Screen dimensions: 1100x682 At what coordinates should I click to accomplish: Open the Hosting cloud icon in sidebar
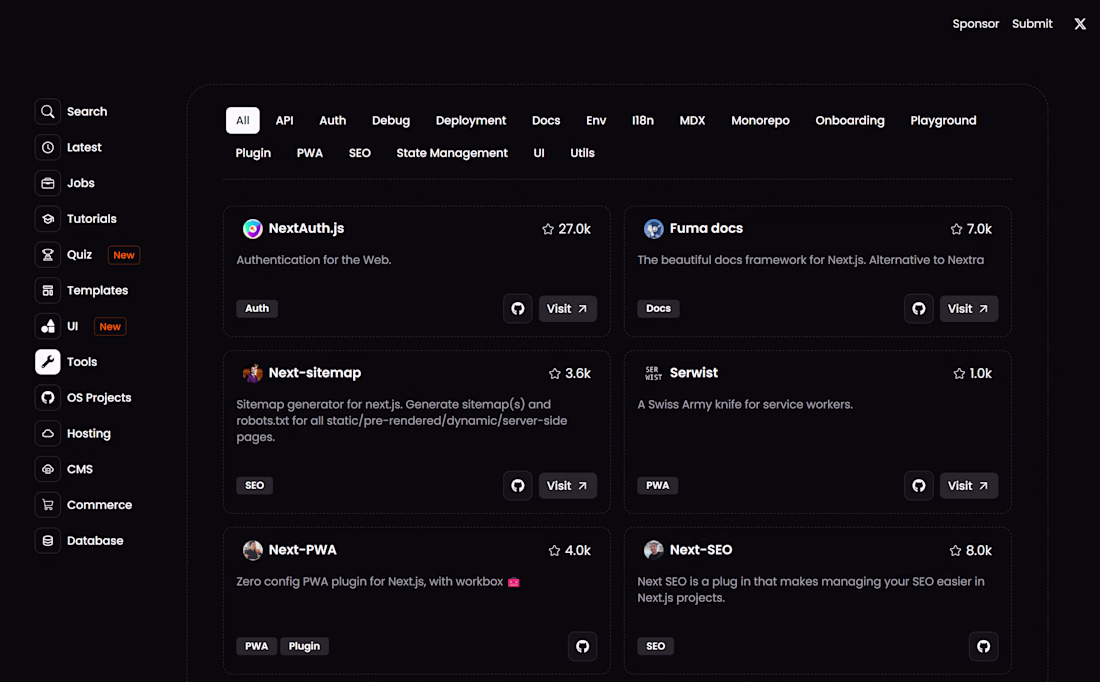pos(47,434)
